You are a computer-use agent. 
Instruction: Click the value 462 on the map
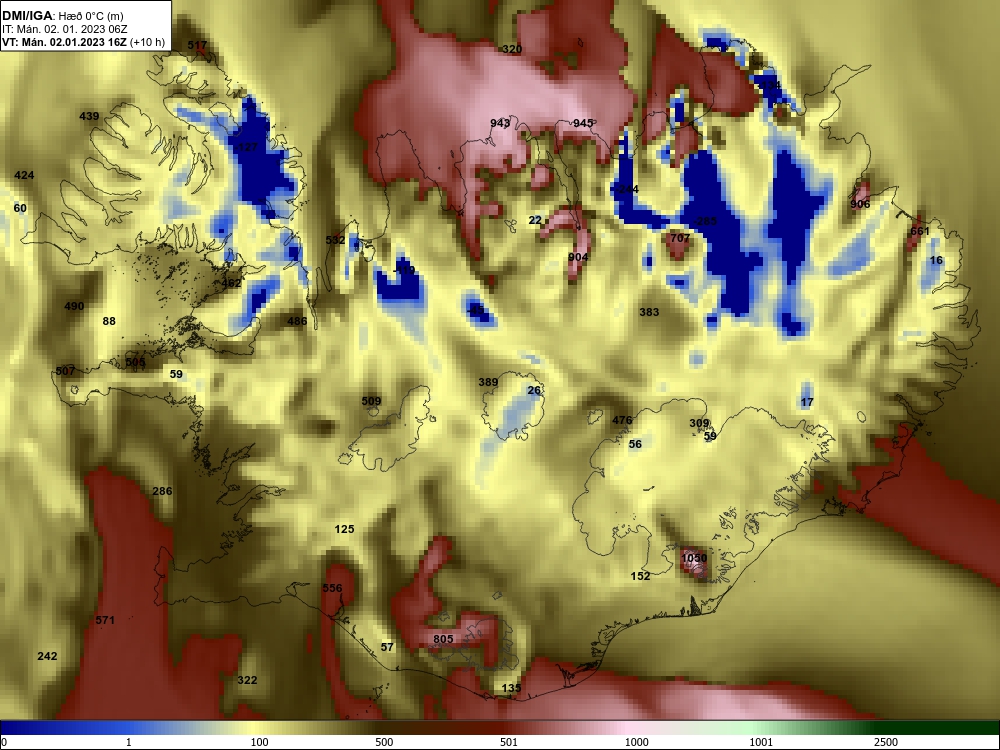point(232,283)
